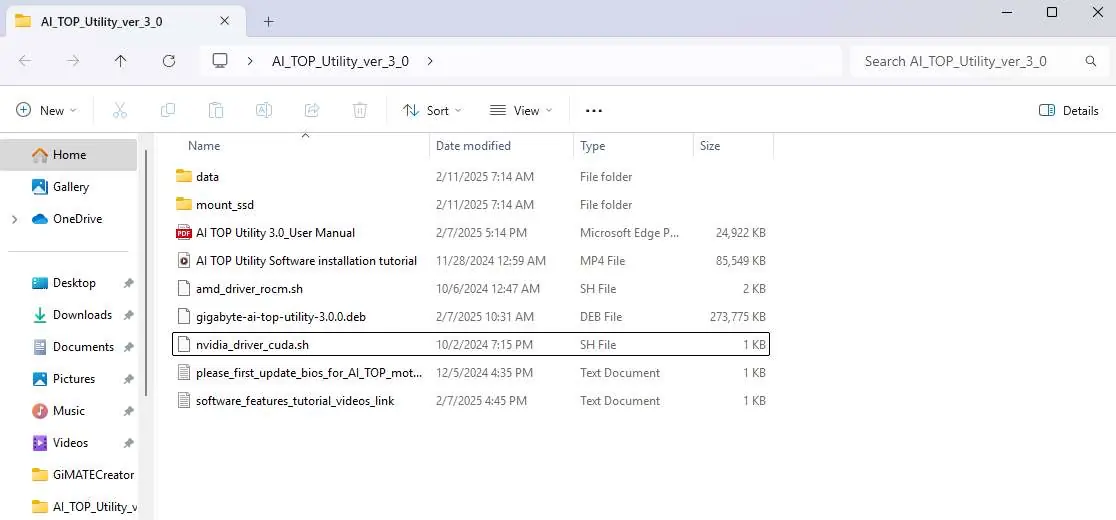This screenshot has width=1116, height=520.
Task: Click the nvidia_driver_cuda.sh file icon
Action: pyautogui.click(x=184, y=345)
